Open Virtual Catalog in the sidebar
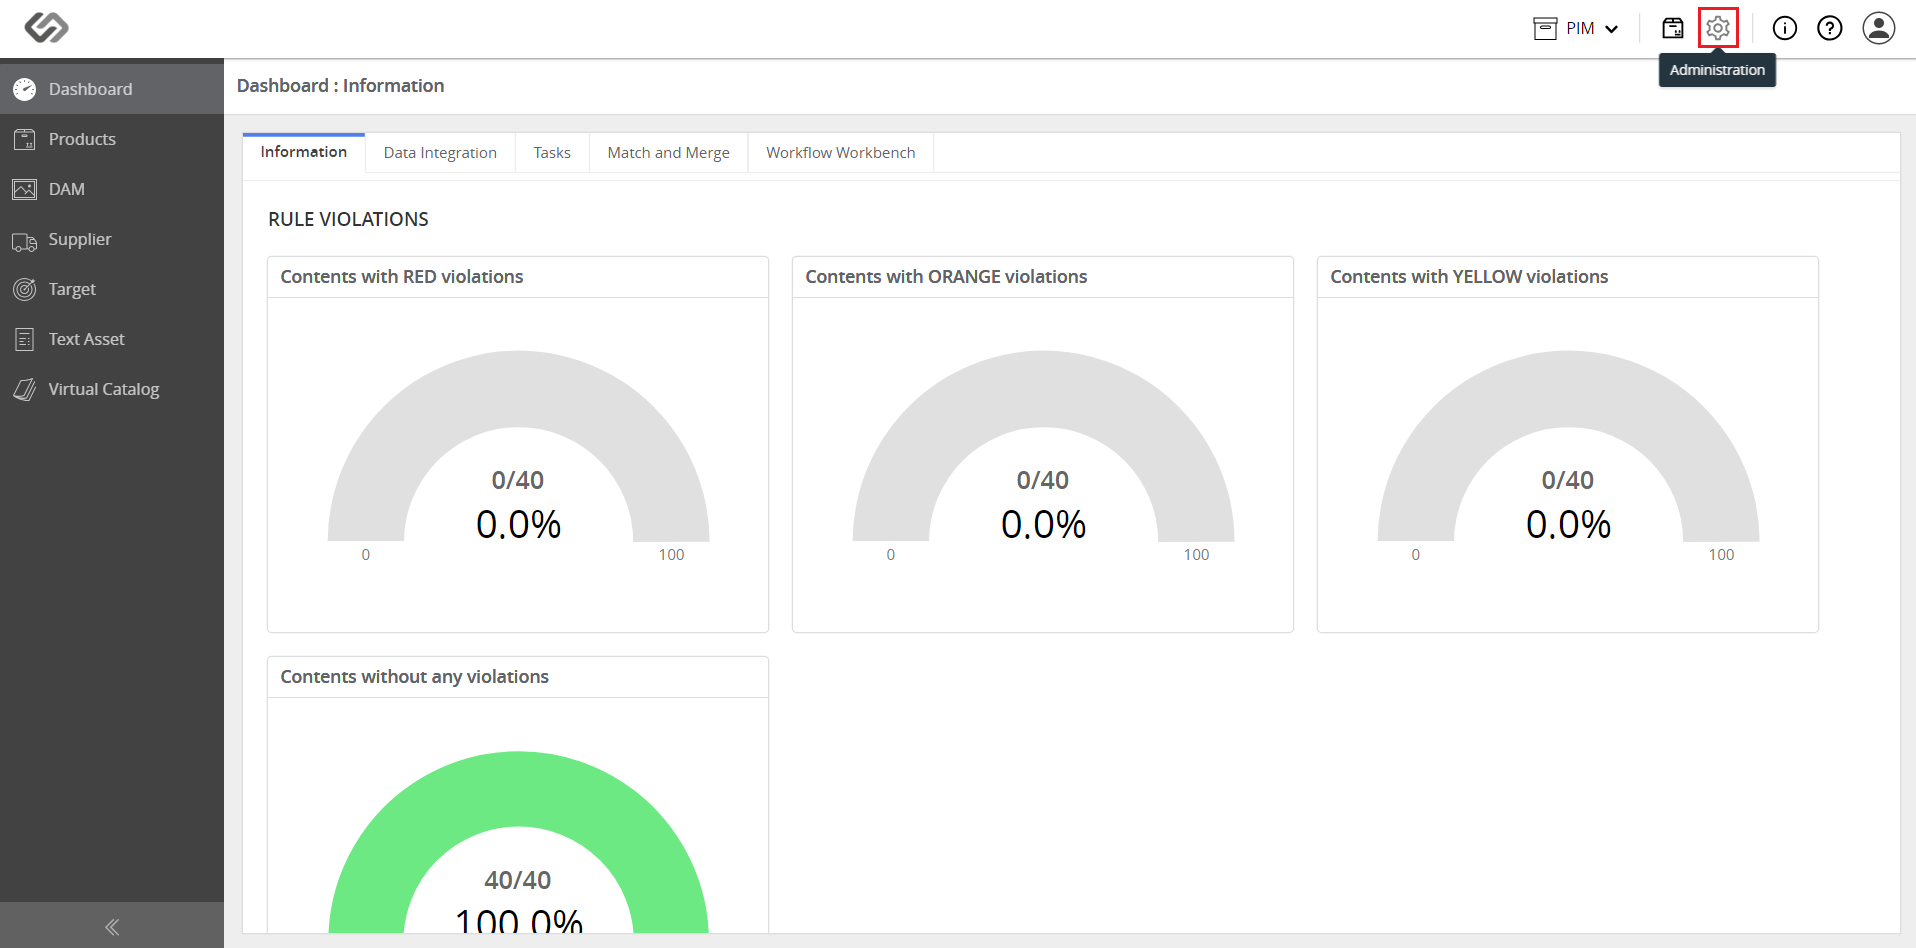Viewport: 1916px width, 948px height. tap(112, 389)
